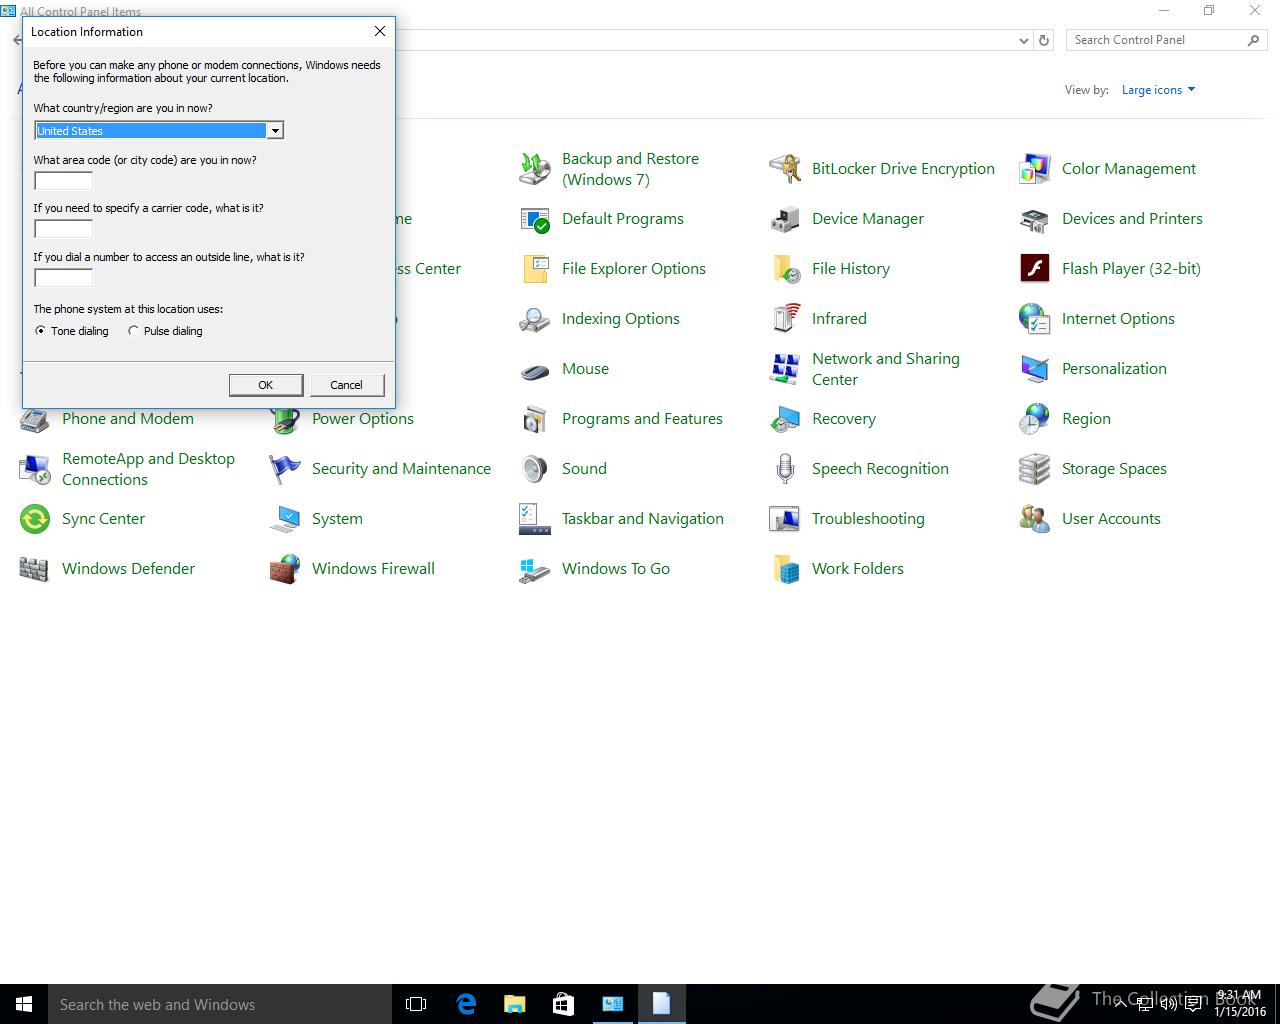
Task: Open the Windows To Go icon
Action: 535,569
